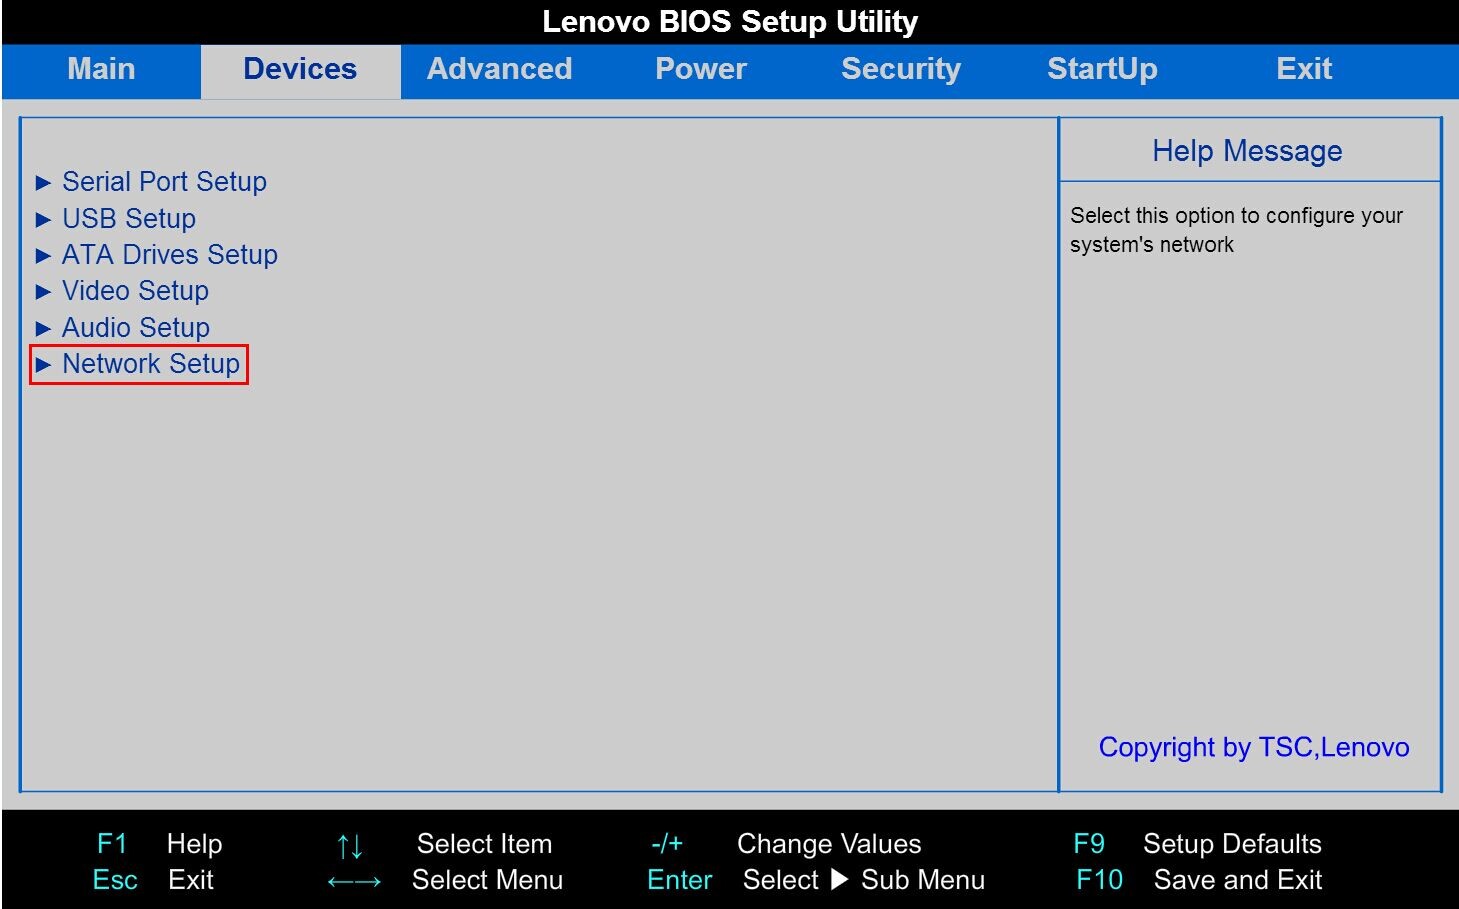Open the Exit tab
This screenshot has width=1459, height=909.
(x=1304, y=70)
